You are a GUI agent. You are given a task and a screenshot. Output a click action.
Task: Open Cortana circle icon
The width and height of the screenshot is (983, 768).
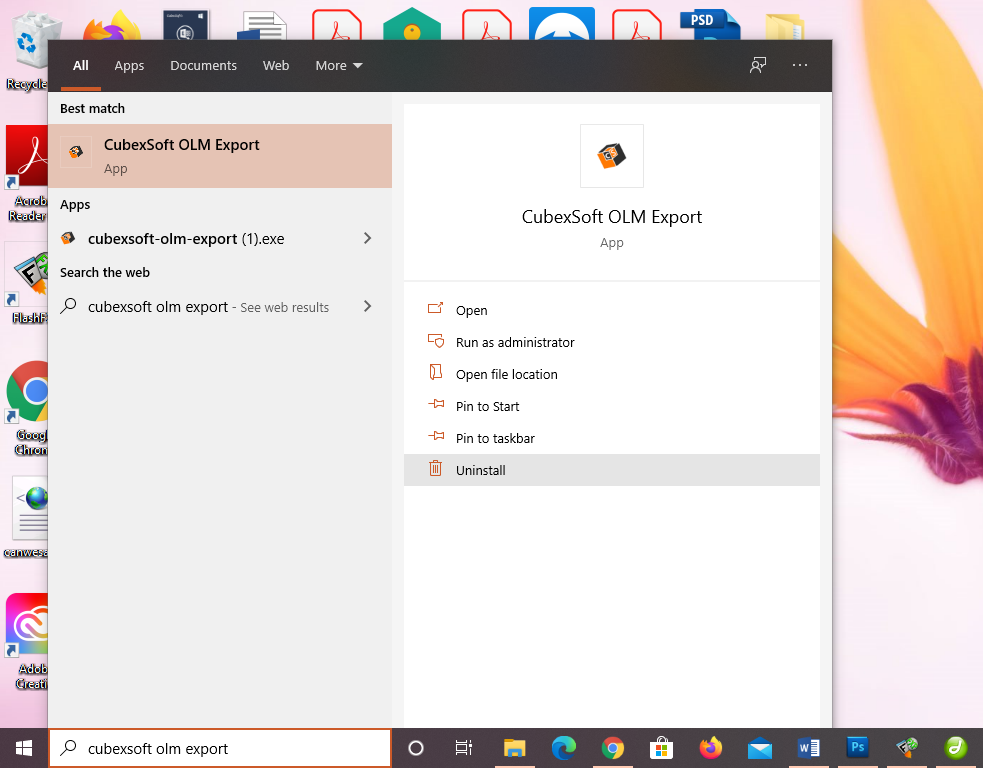pos(416,748)
